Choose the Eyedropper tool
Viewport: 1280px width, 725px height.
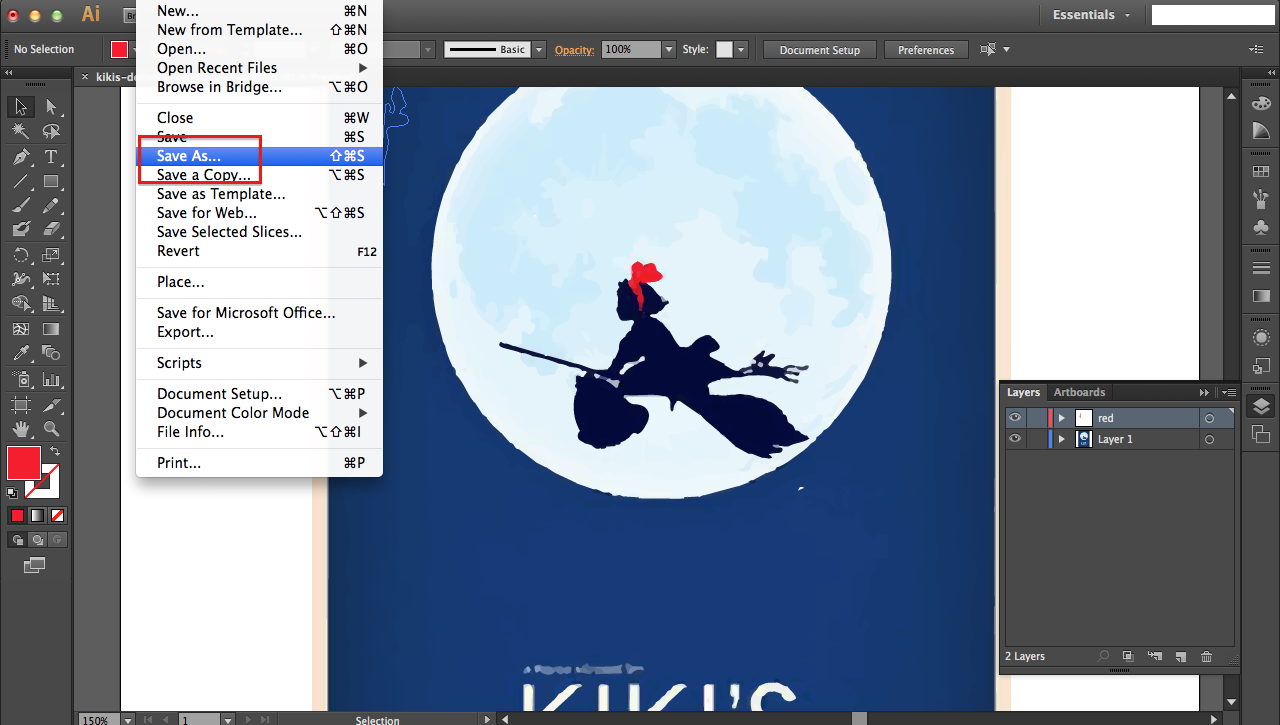21,353
